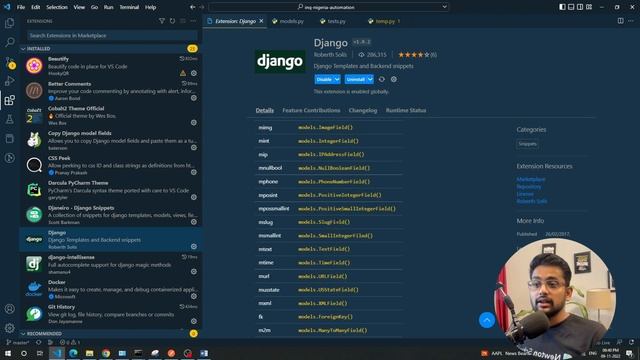The height and width of the screenshot is (360, 640).
Task: Open manage gear for CSS Peek extension
Action: point(194,172)
